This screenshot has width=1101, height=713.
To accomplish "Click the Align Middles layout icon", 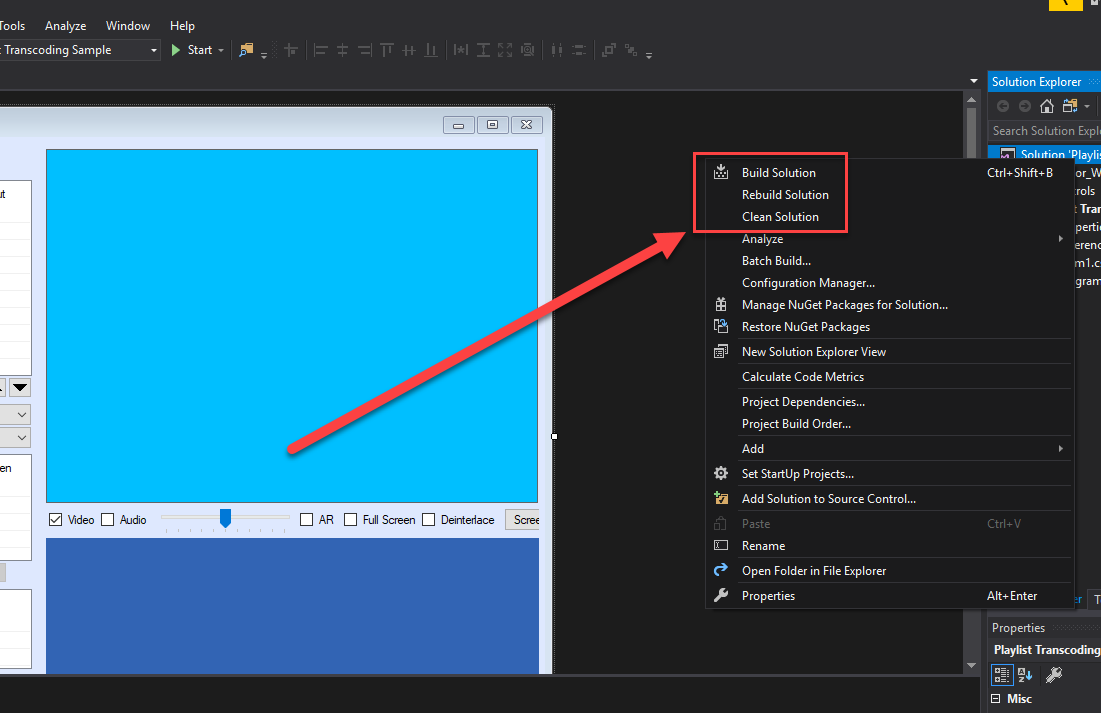I will (x=409, y=50).
